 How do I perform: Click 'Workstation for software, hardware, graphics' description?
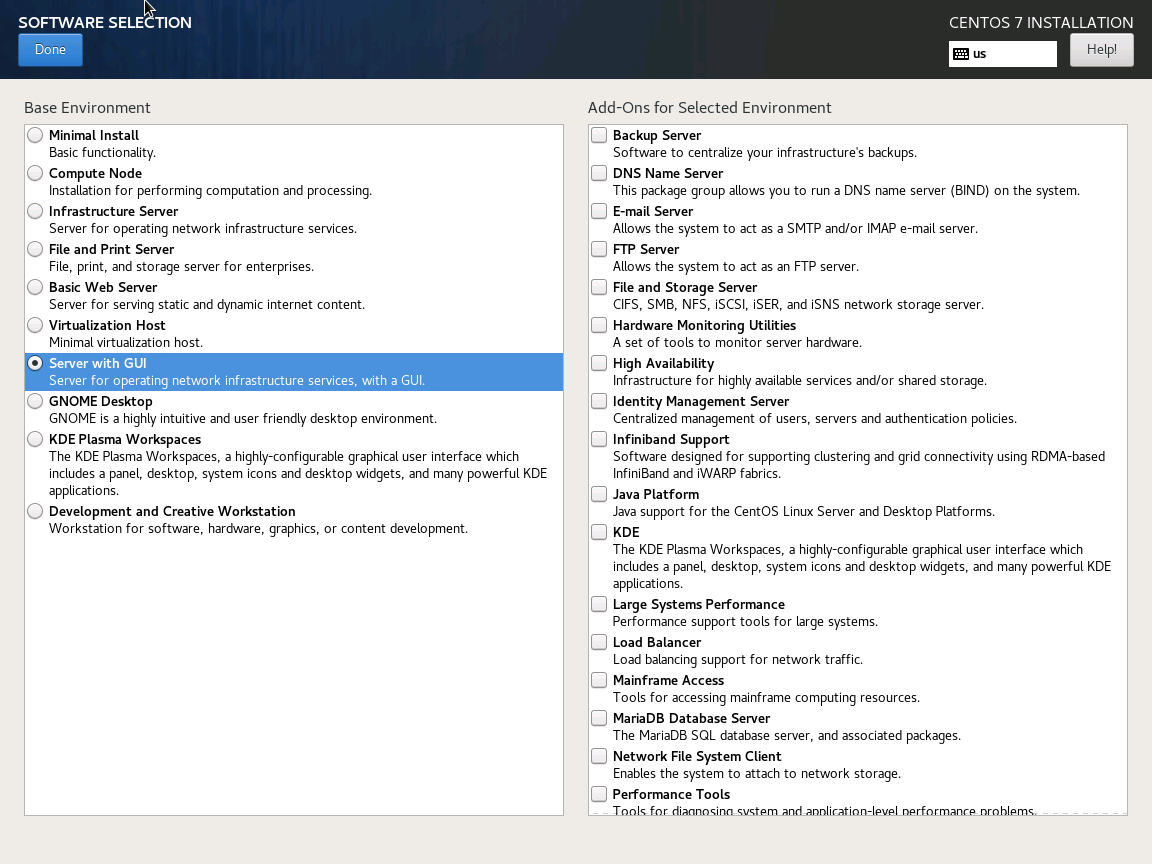pos(258,529)
